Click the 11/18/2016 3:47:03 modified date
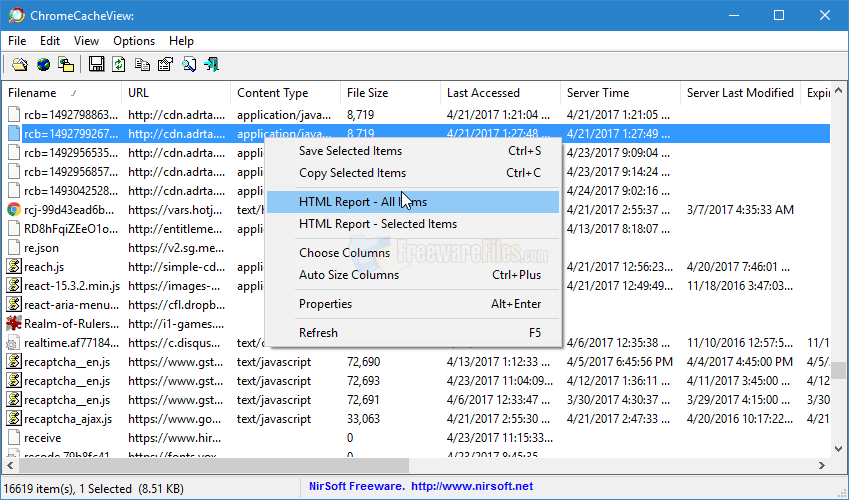The image size is (849, 500). click(740, 286)
